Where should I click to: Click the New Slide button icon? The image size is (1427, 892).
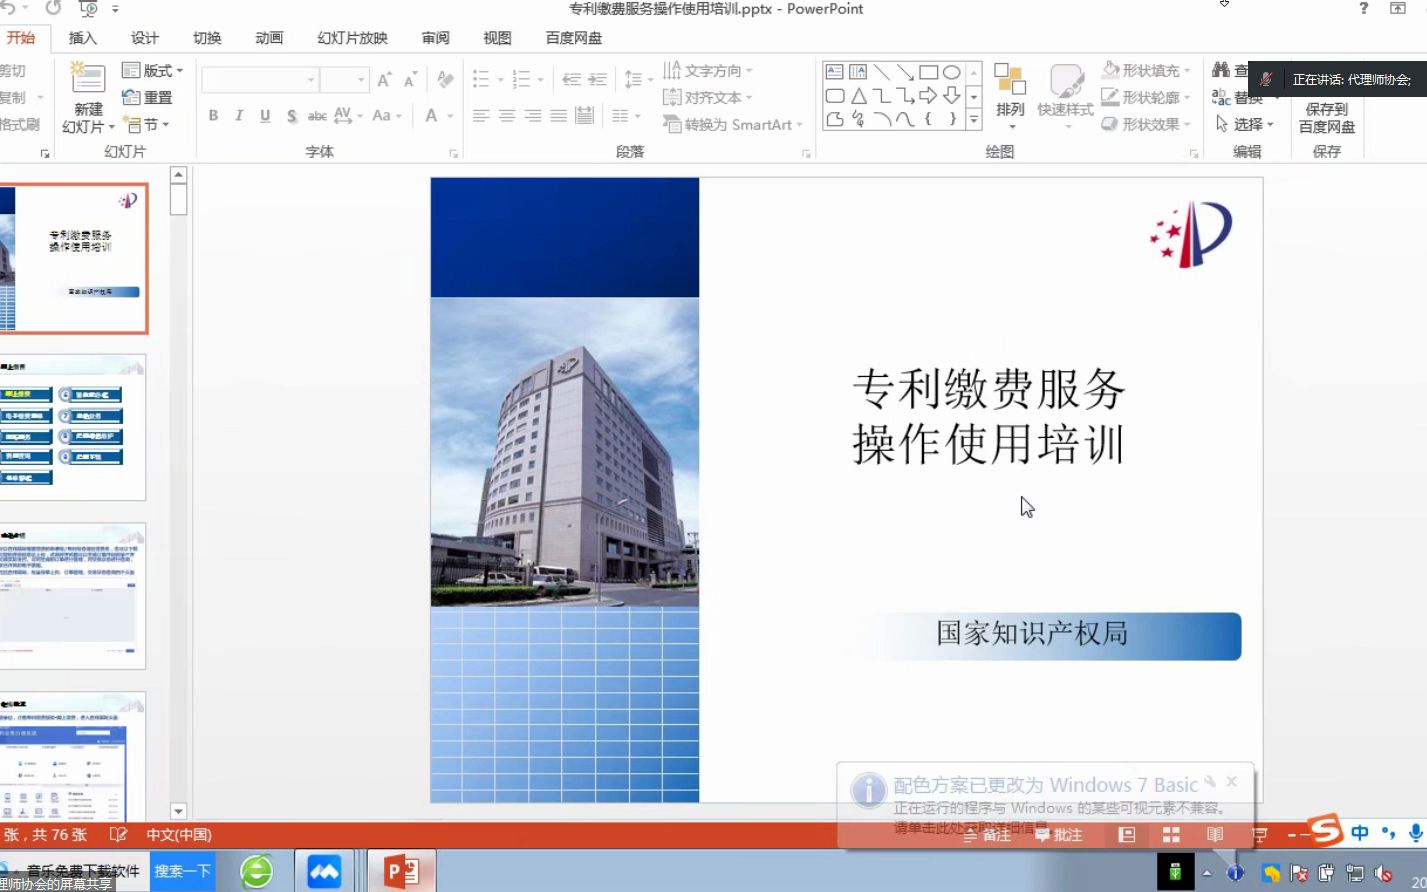coord(87,79)
